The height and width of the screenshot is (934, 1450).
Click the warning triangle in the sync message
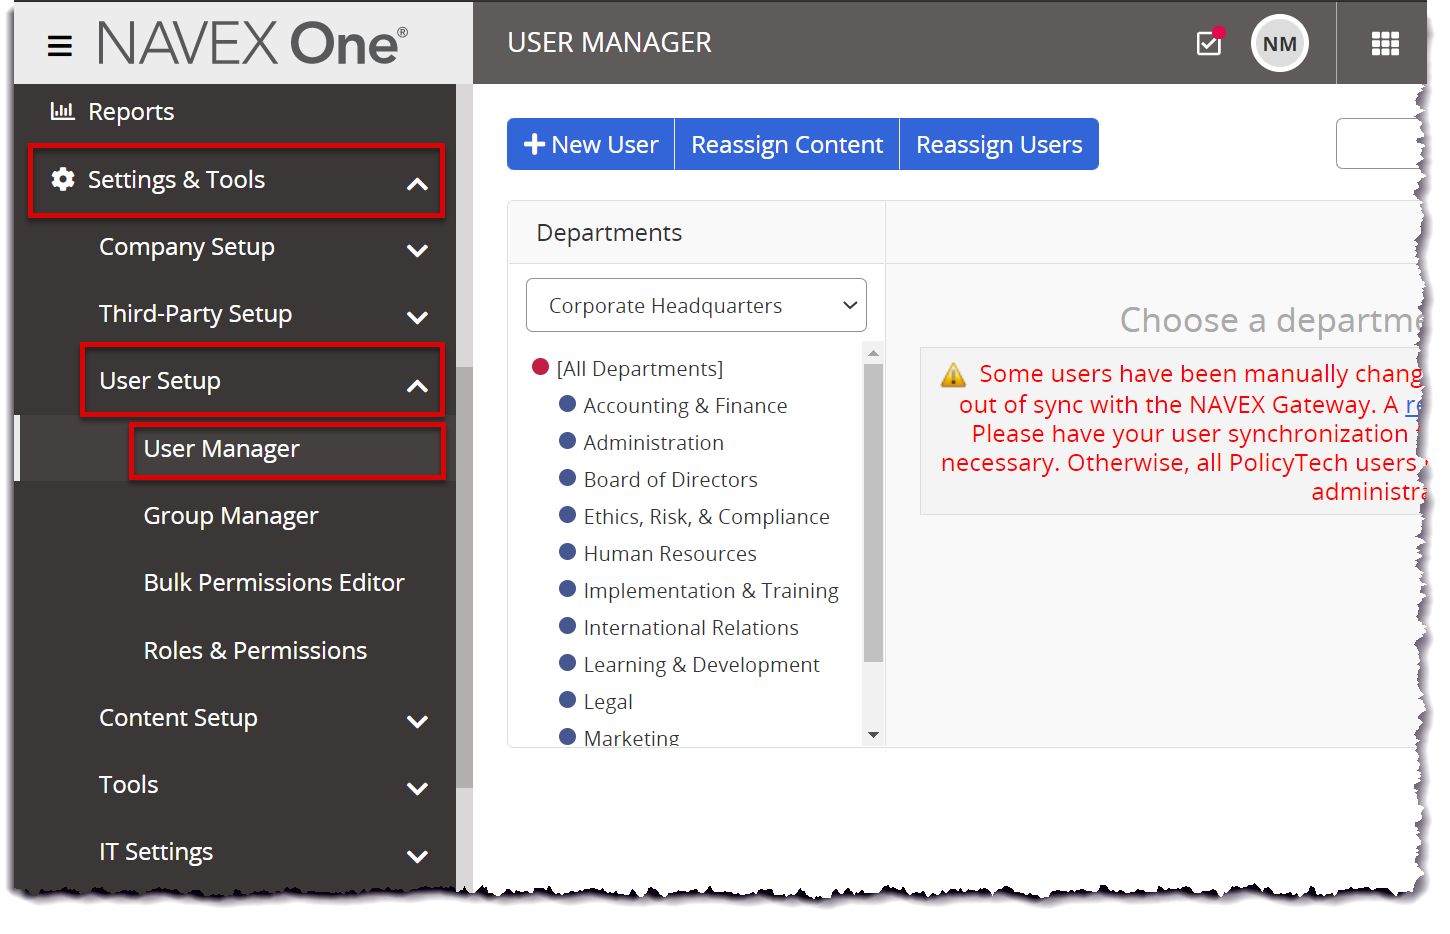(x=953, y=374)
